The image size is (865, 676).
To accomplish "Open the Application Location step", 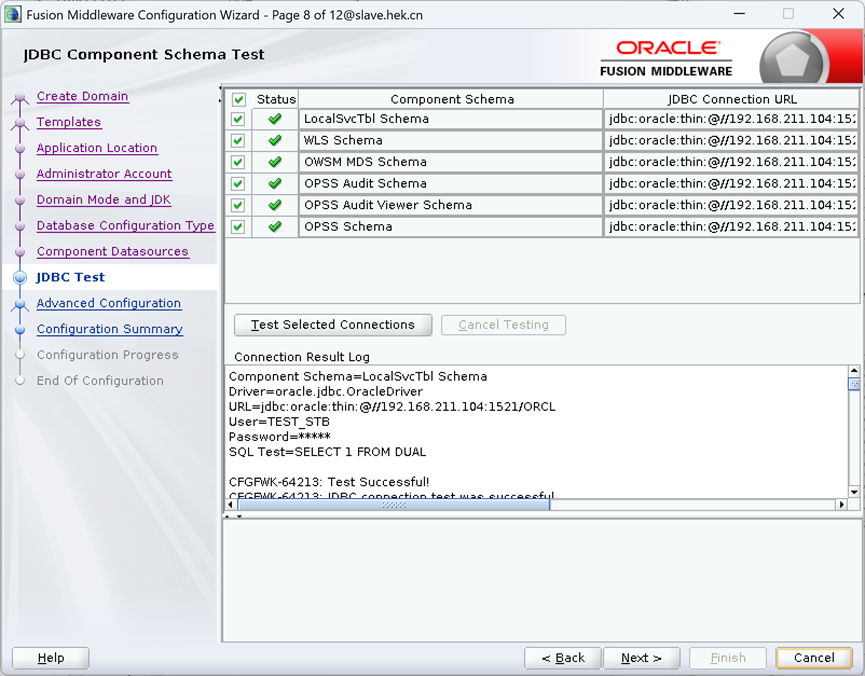I will [x=97, y=148].
